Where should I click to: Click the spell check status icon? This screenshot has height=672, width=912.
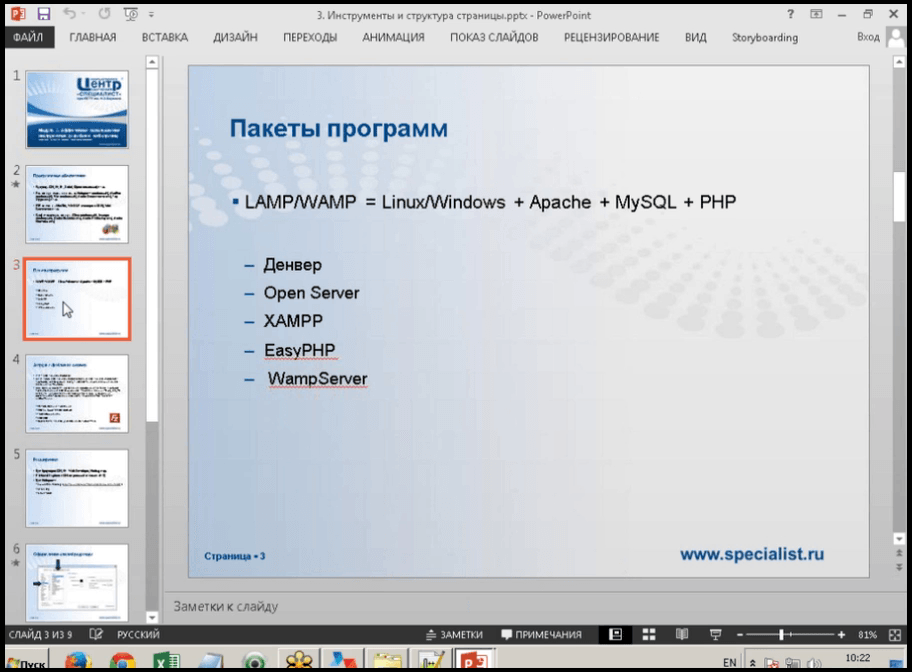96,634
